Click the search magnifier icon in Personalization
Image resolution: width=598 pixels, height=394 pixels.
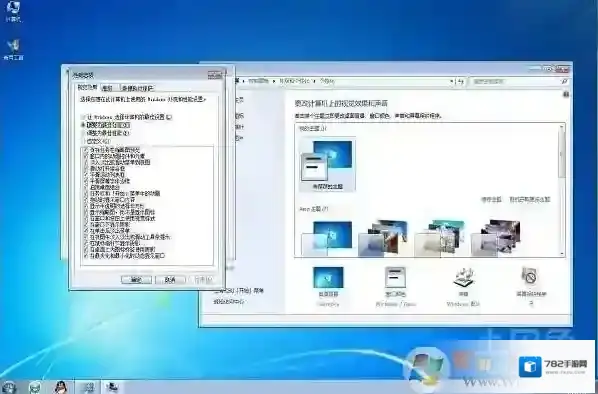tap(564, 81)
